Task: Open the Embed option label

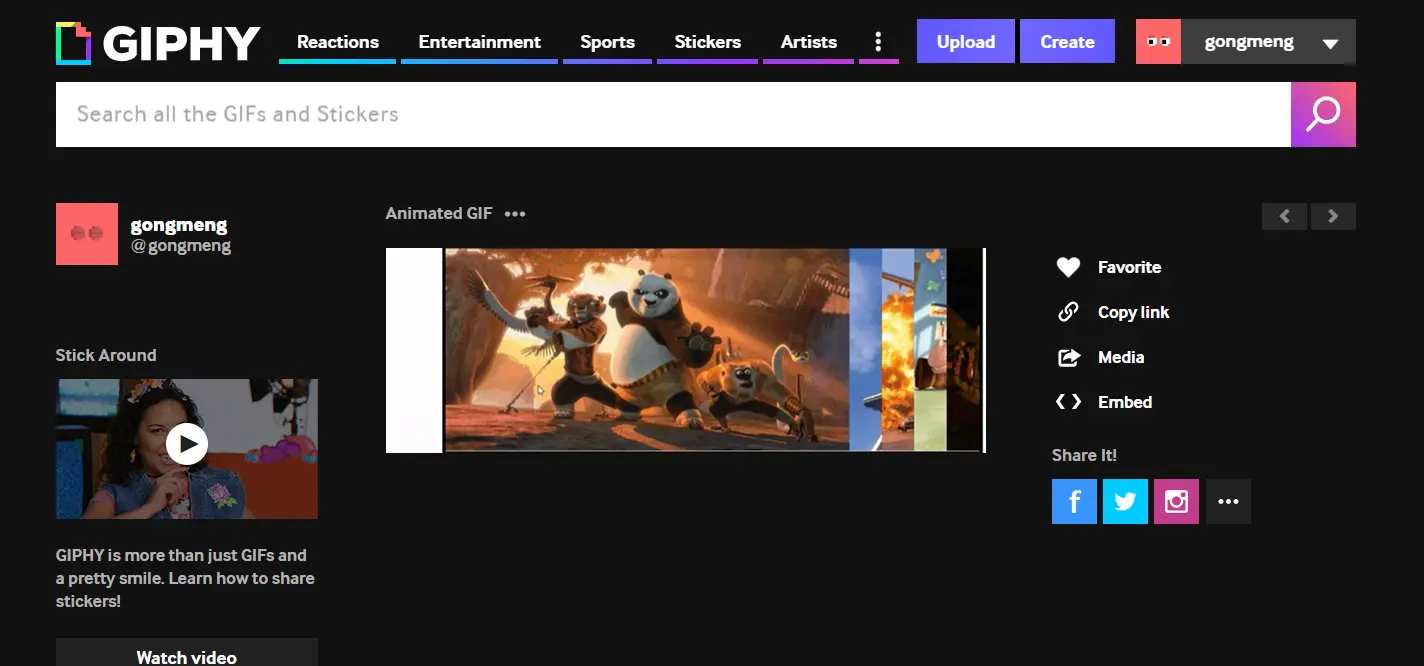Action: coord(1125,402)
